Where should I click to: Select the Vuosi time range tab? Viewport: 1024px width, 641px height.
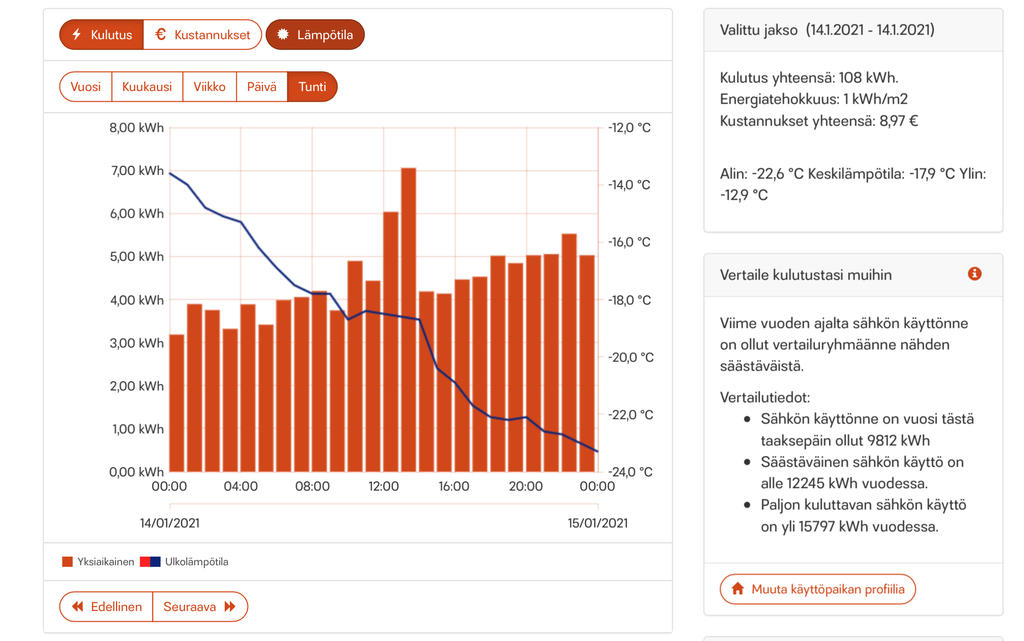[86, 87]
